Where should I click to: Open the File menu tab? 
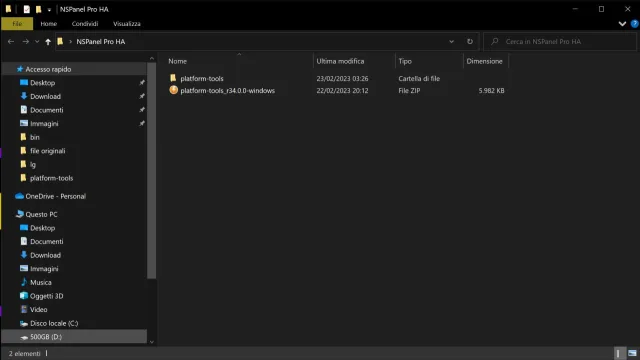point(17,24)
